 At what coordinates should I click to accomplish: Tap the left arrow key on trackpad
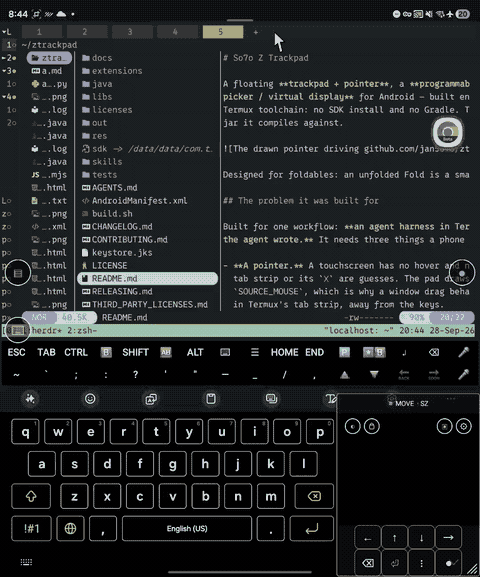tap(368, 538)
